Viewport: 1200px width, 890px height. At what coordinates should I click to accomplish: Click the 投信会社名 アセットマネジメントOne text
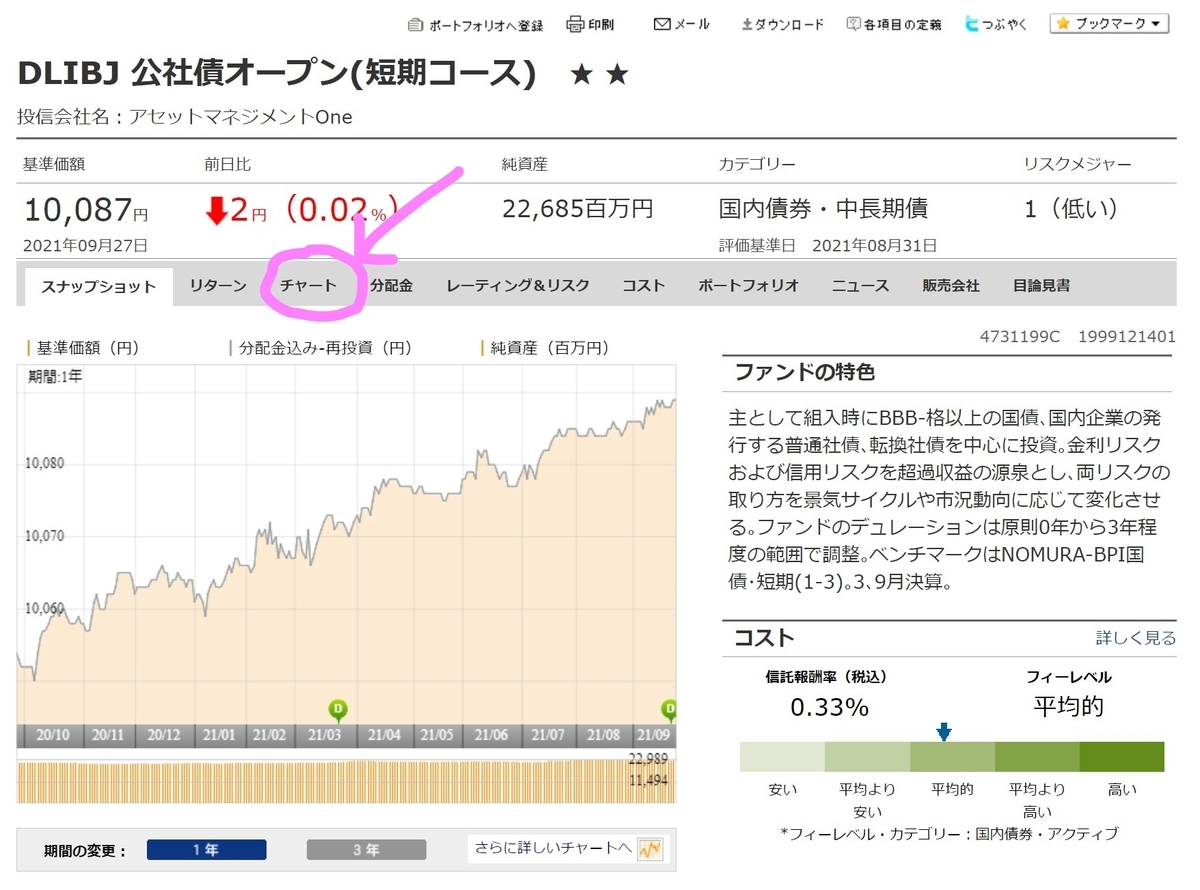185,117
